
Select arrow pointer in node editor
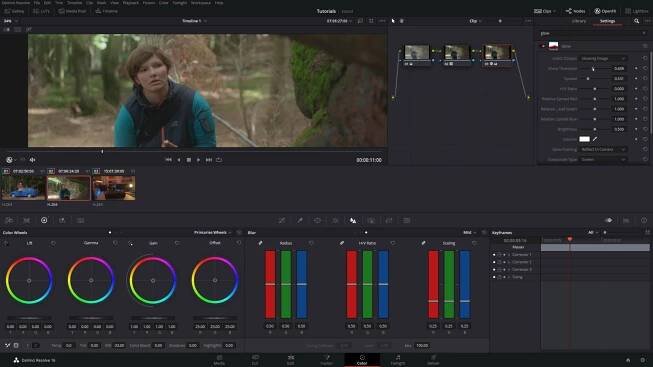click(393, 21)
